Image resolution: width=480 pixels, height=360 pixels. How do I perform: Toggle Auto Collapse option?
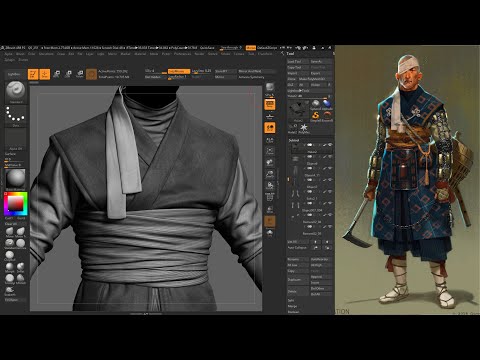298,248
